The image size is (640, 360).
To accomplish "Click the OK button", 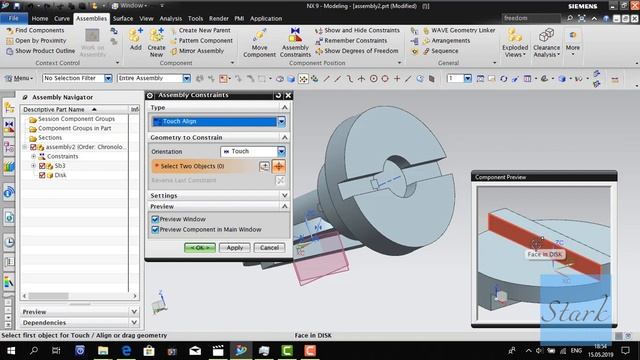I will tap(200, 248).
